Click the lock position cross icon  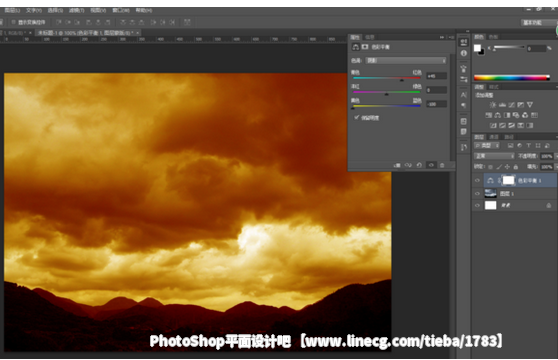507,167
